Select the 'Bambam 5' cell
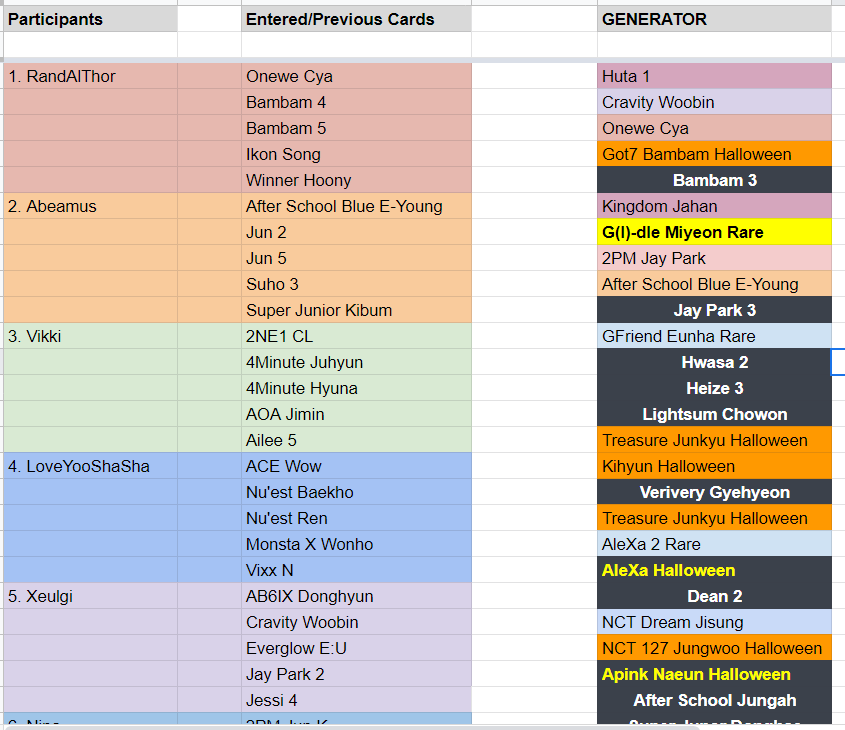 pos(356,128)
